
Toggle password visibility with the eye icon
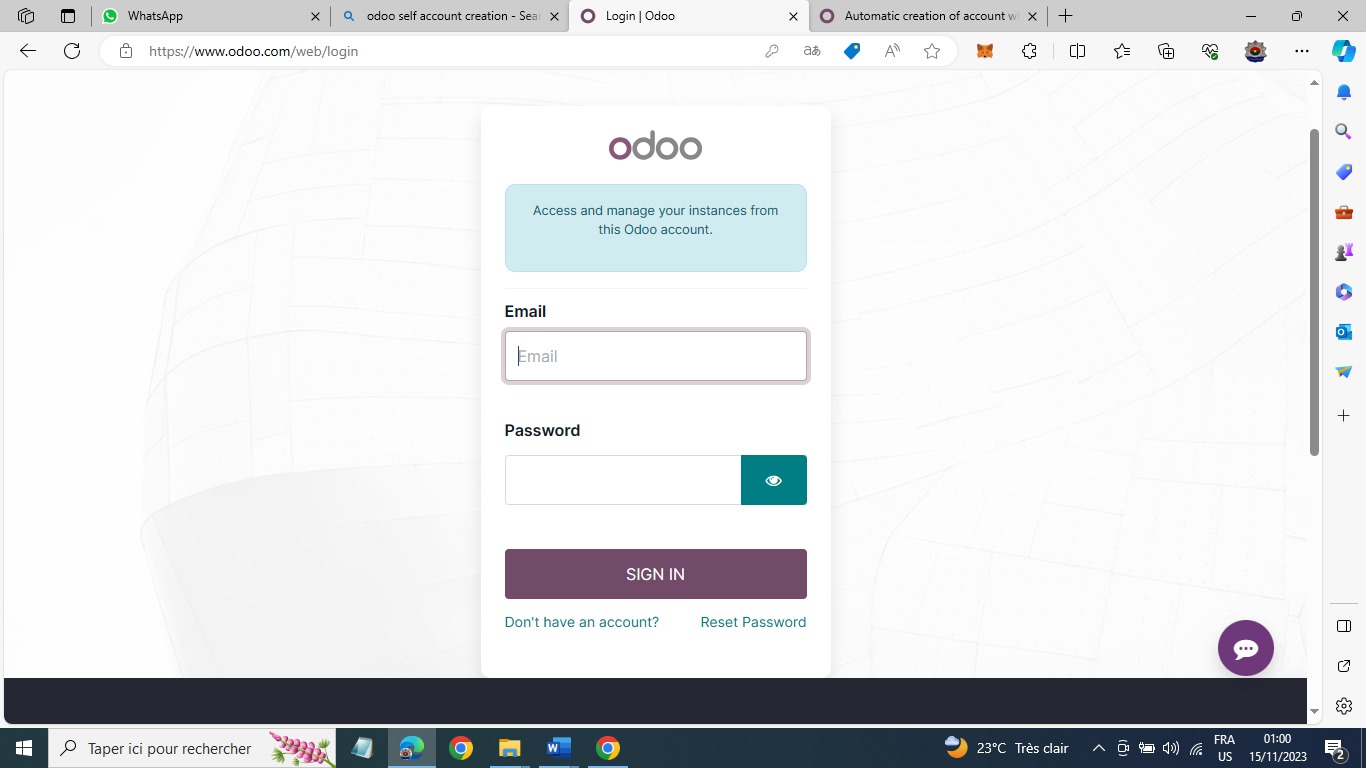tap(773, 480)
